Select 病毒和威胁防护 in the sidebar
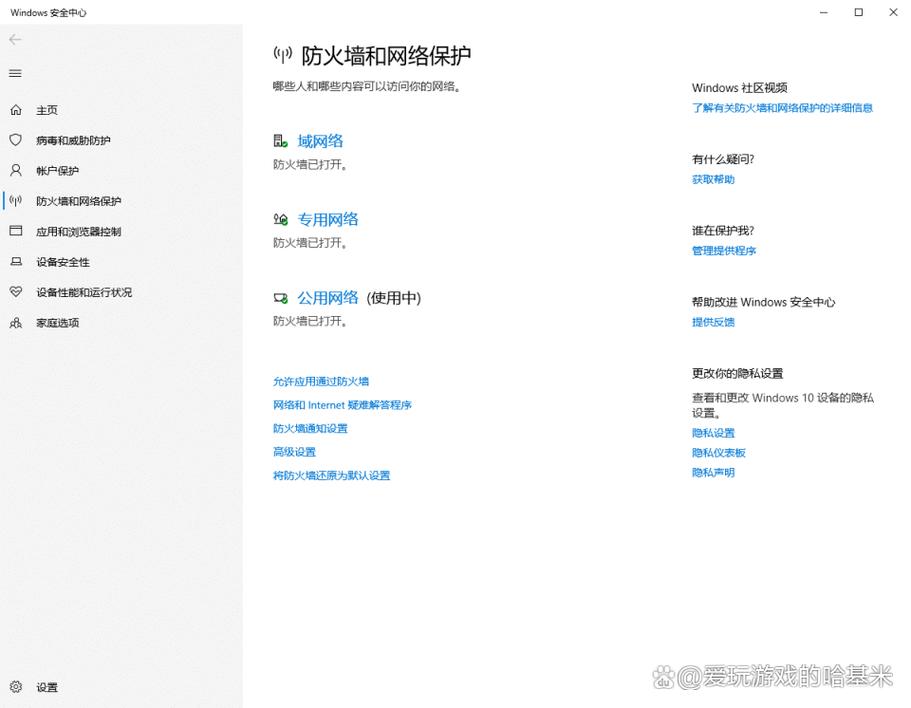The width and height of the screenshot is (911, 708). click(73, 140)
